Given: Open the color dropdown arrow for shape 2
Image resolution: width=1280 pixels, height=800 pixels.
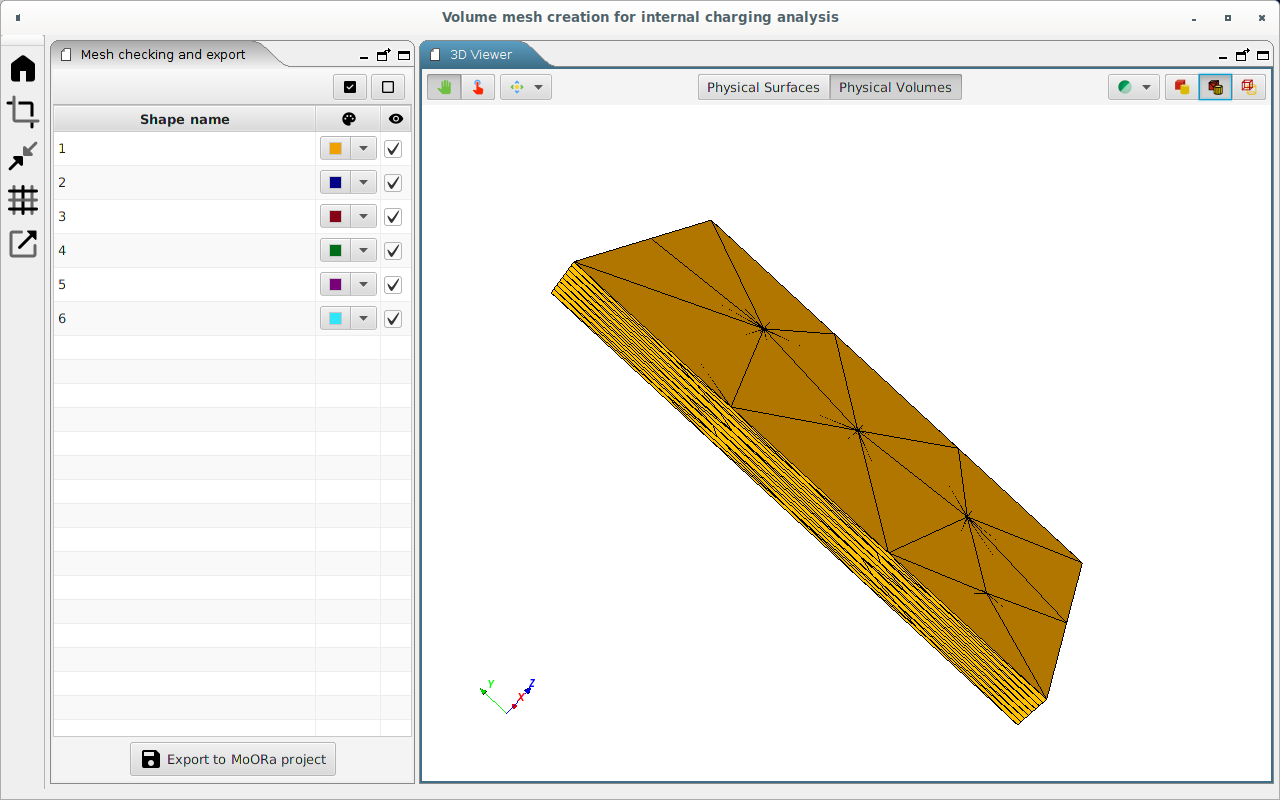Looking at the screenshot, I should tap(363, 183).
